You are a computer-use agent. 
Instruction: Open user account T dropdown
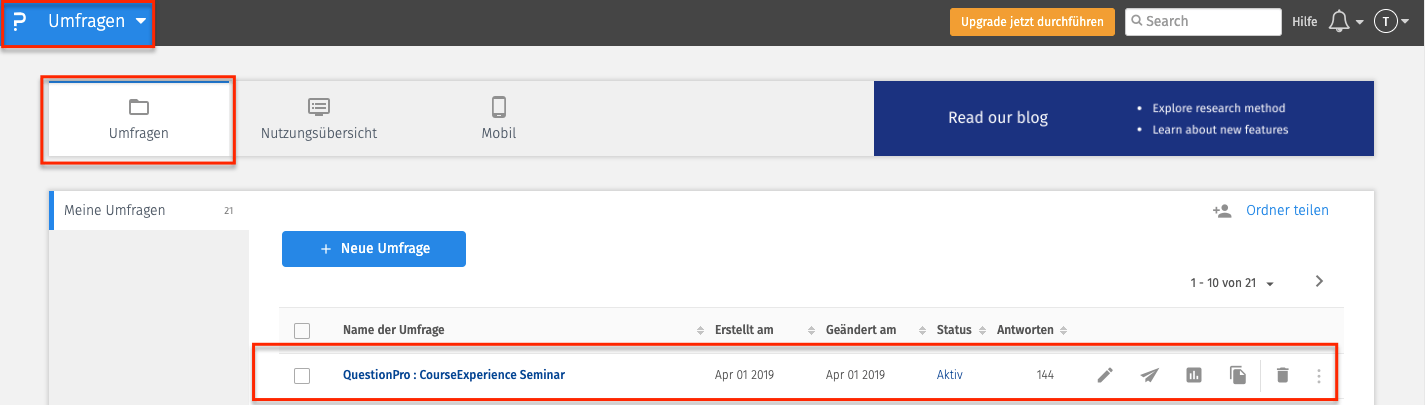pos(1391,22)
